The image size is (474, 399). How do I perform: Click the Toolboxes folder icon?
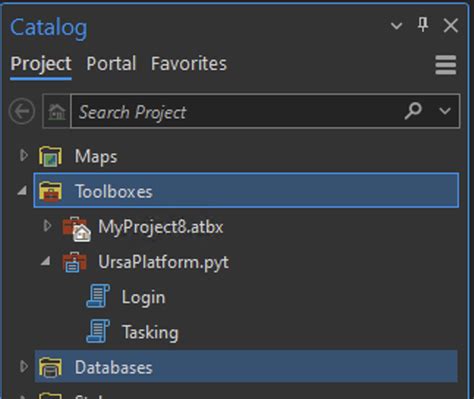50,191
